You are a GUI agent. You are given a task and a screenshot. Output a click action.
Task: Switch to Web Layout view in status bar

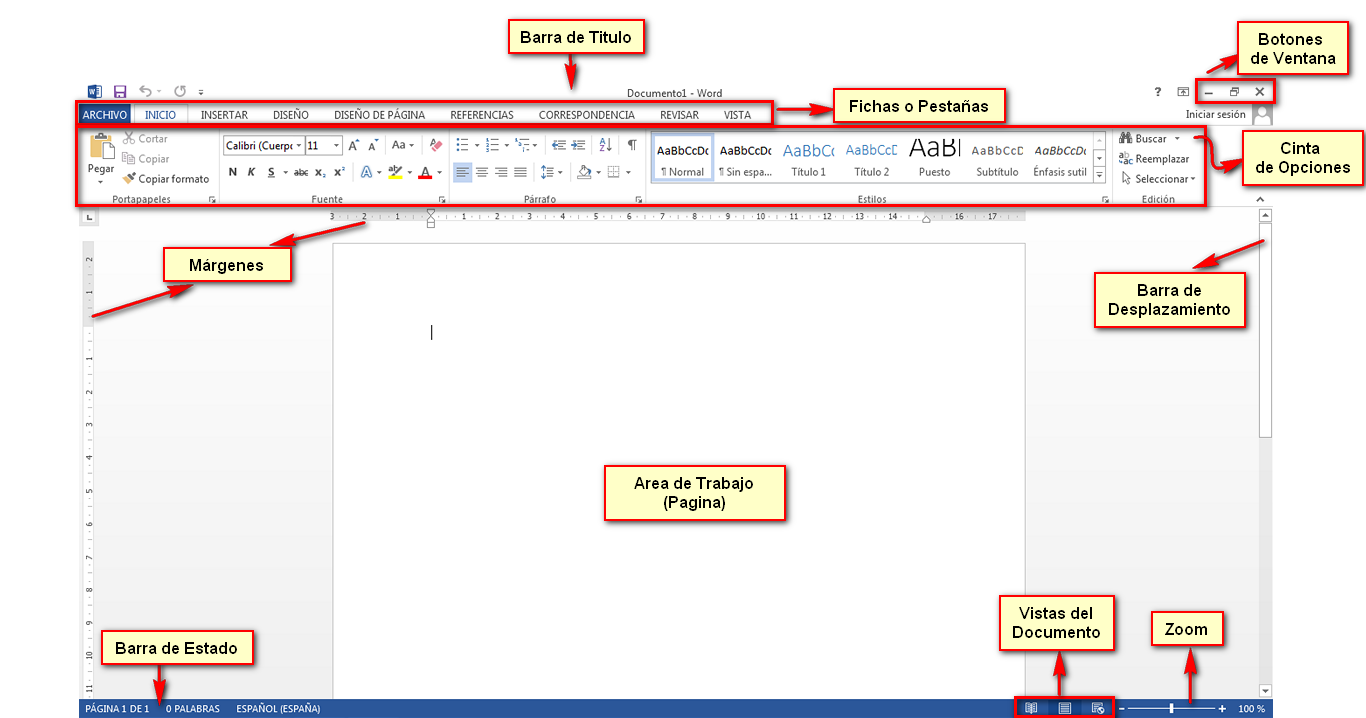(1098, 708)
